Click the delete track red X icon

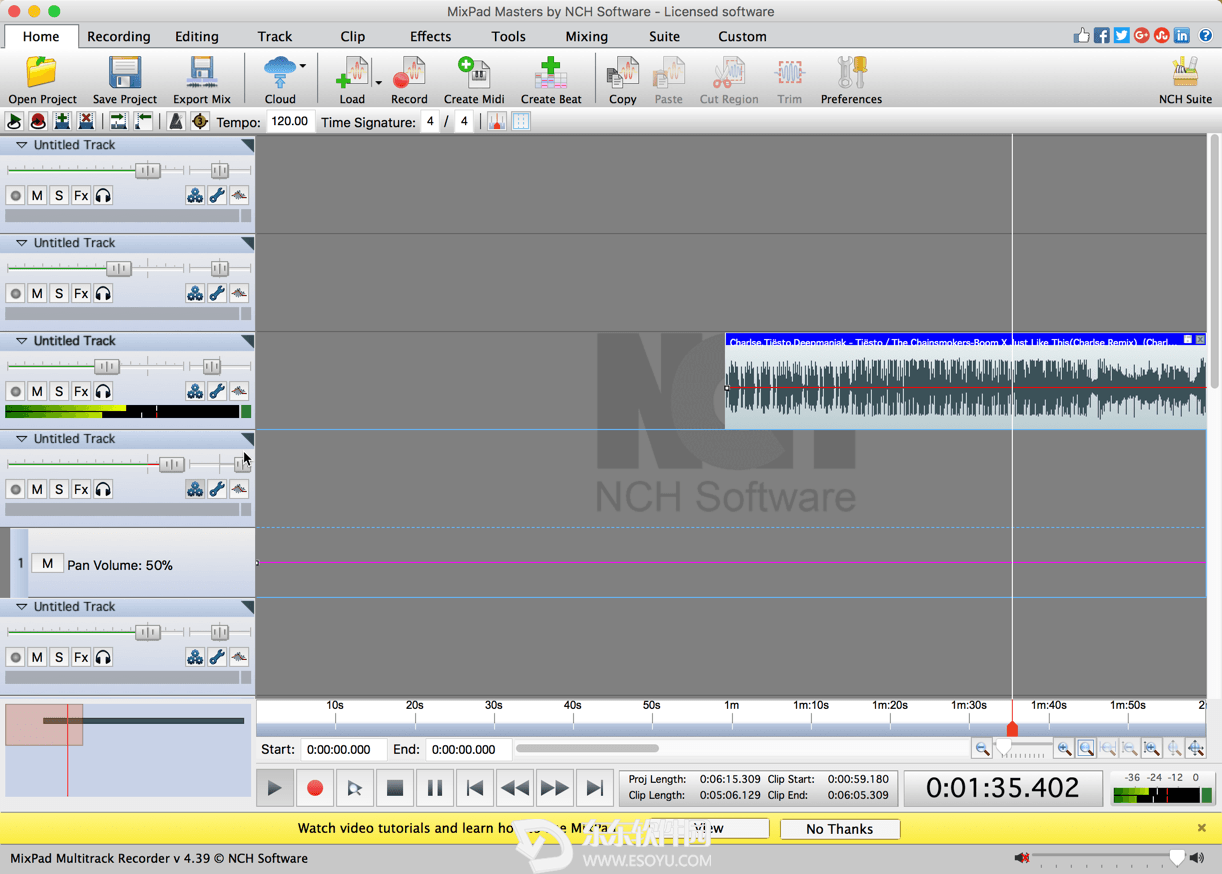[86, 122]
